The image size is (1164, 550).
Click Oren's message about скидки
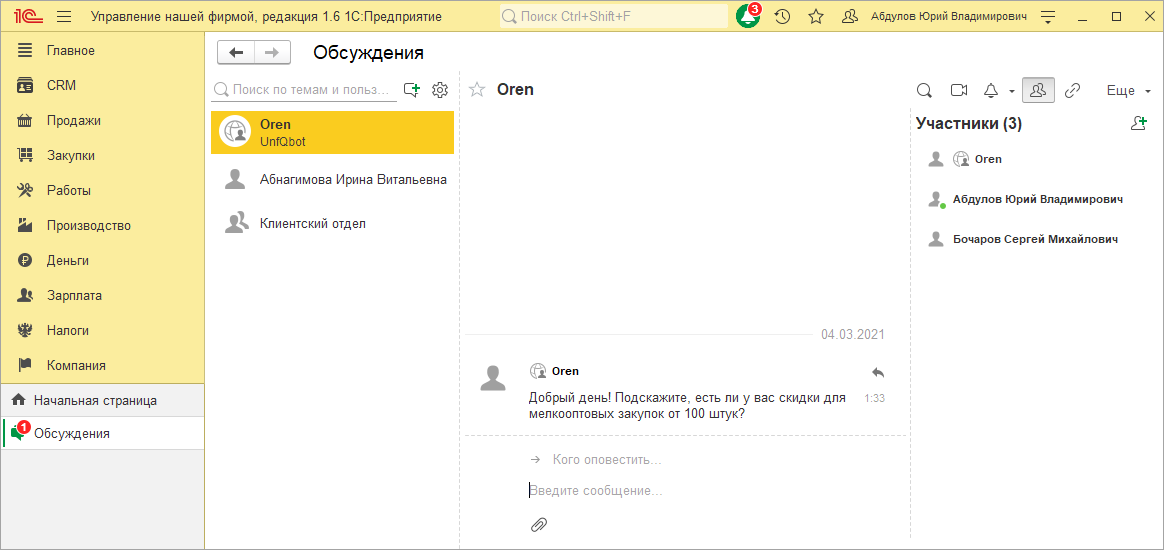[687, 406]
